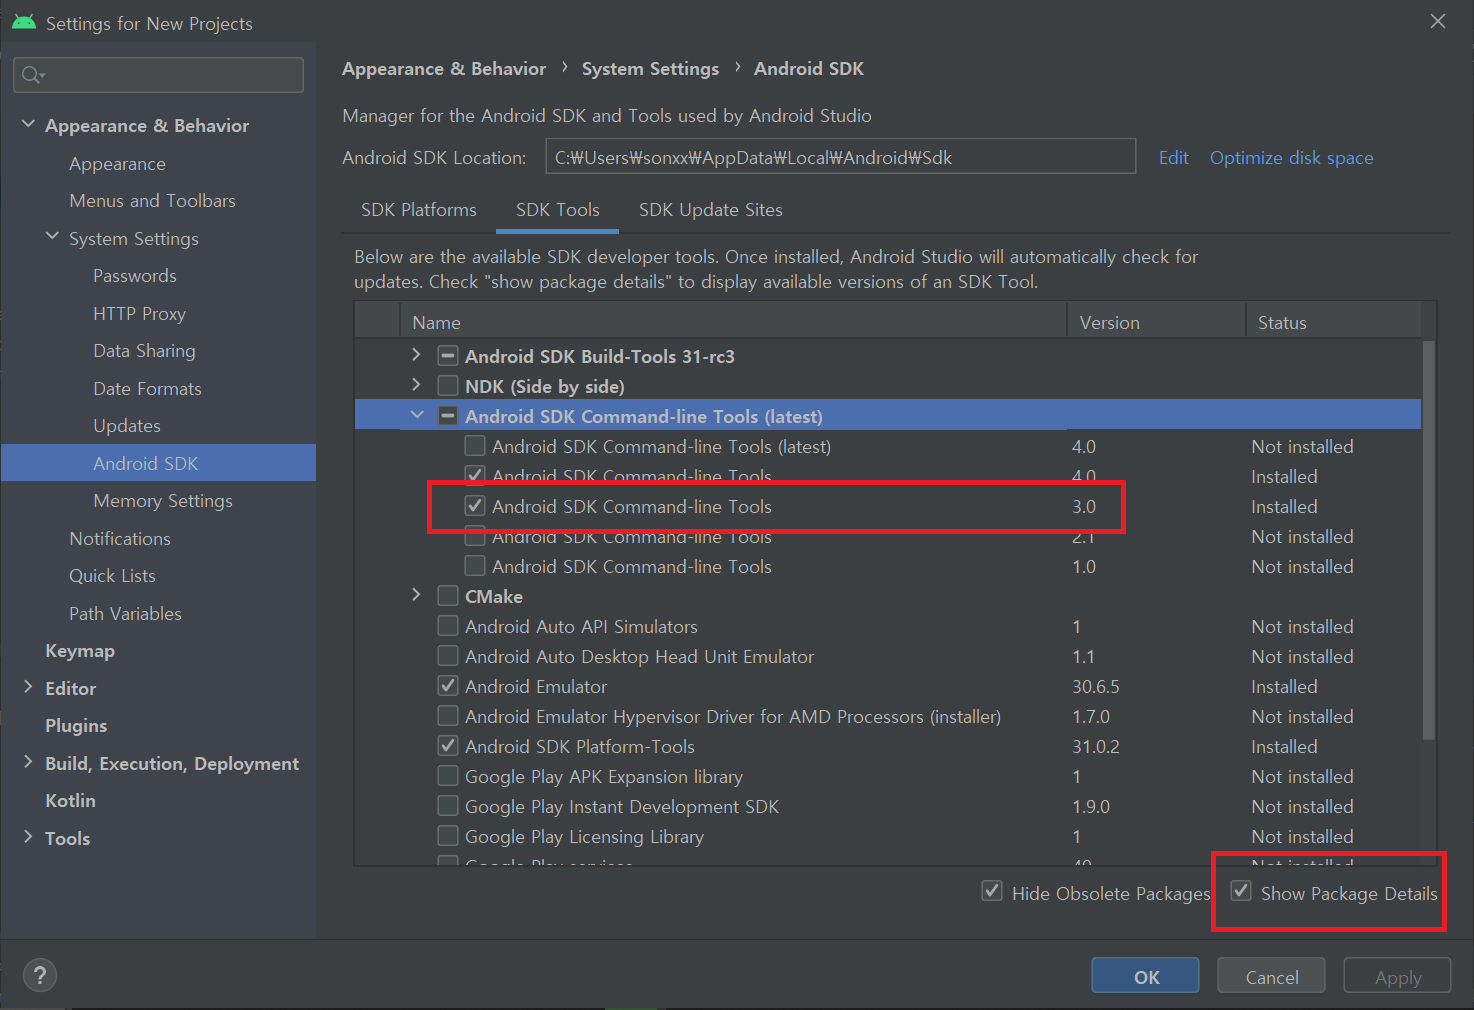
Task: Collapse System Settings tree node
Action: click(52, 237)
